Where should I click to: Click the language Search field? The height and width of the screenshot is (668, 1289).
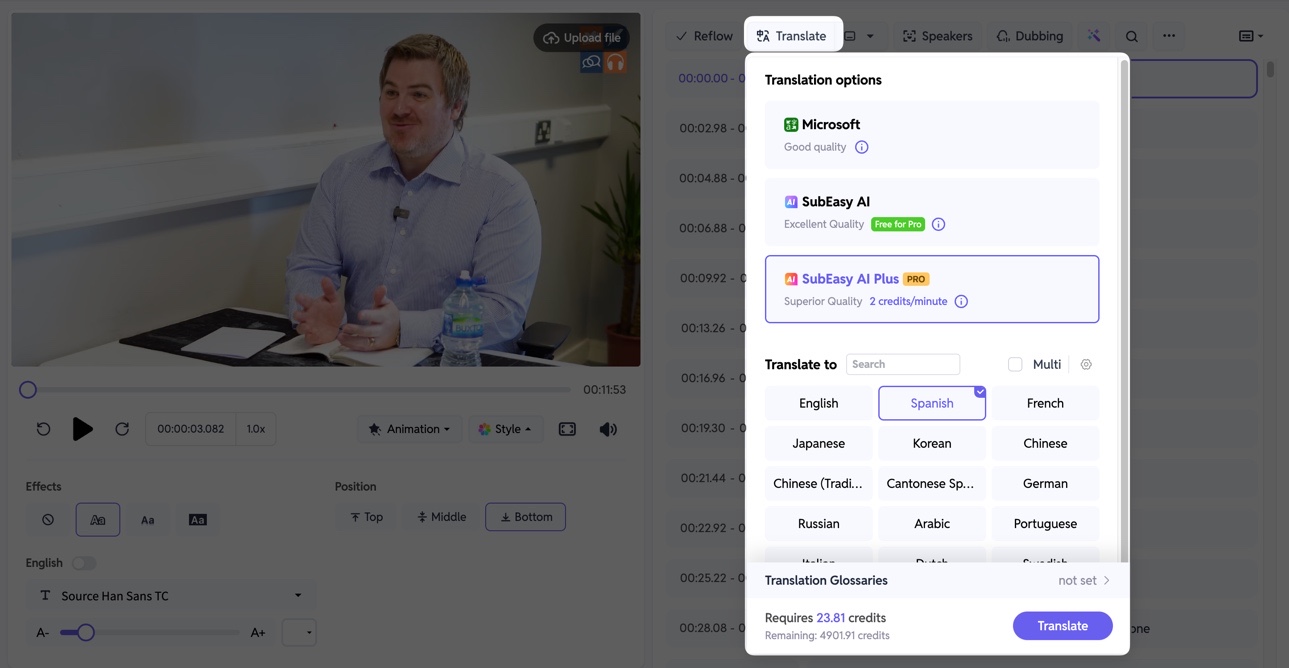pyautogui.click(x=903, y=364)
